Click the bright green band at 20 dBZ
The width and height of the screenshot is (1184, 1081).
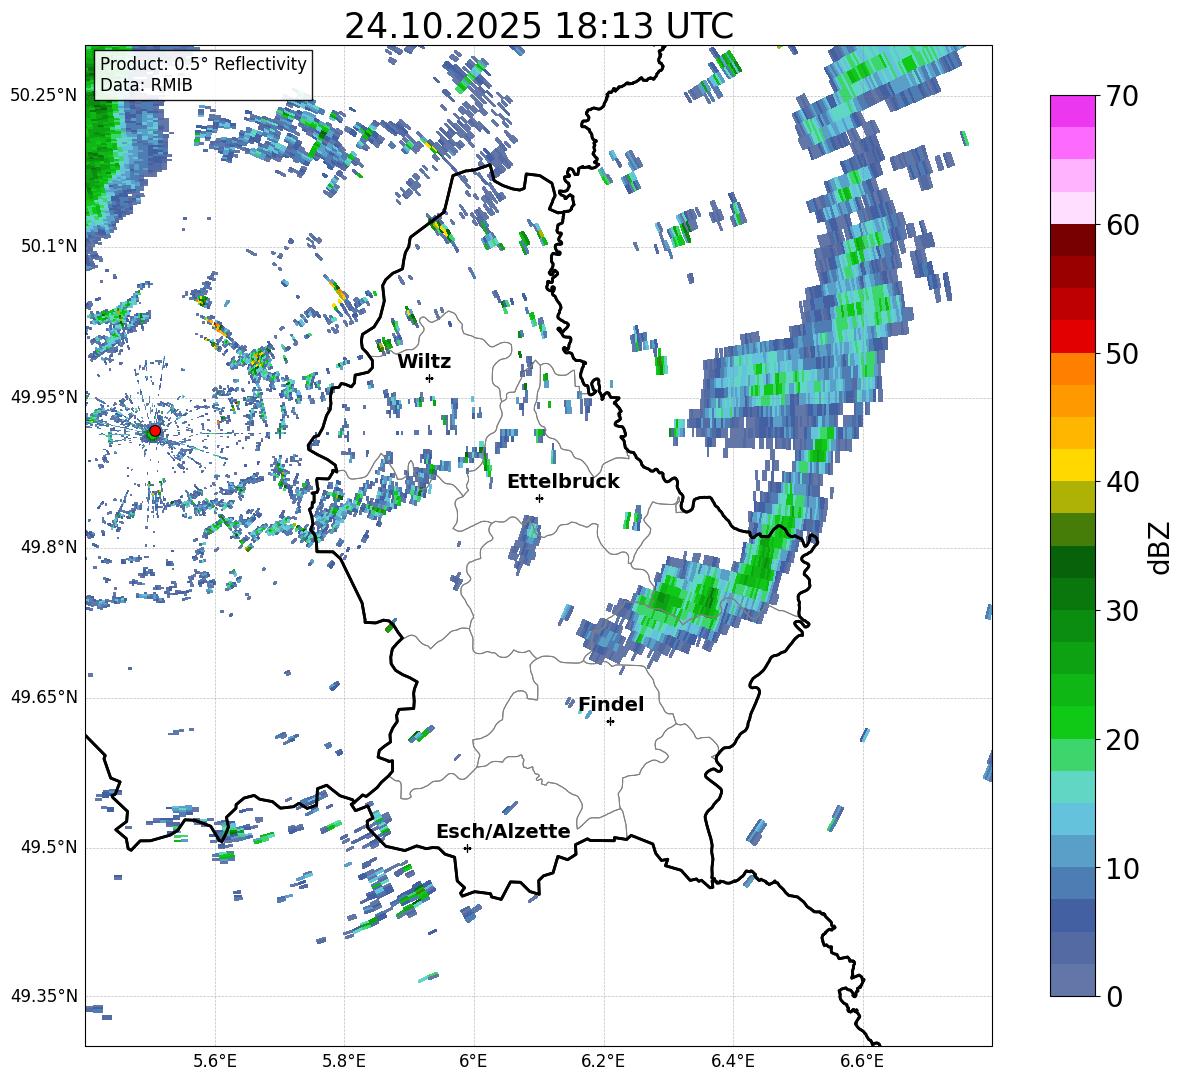pyautogui.click(x=1072, y=722)
